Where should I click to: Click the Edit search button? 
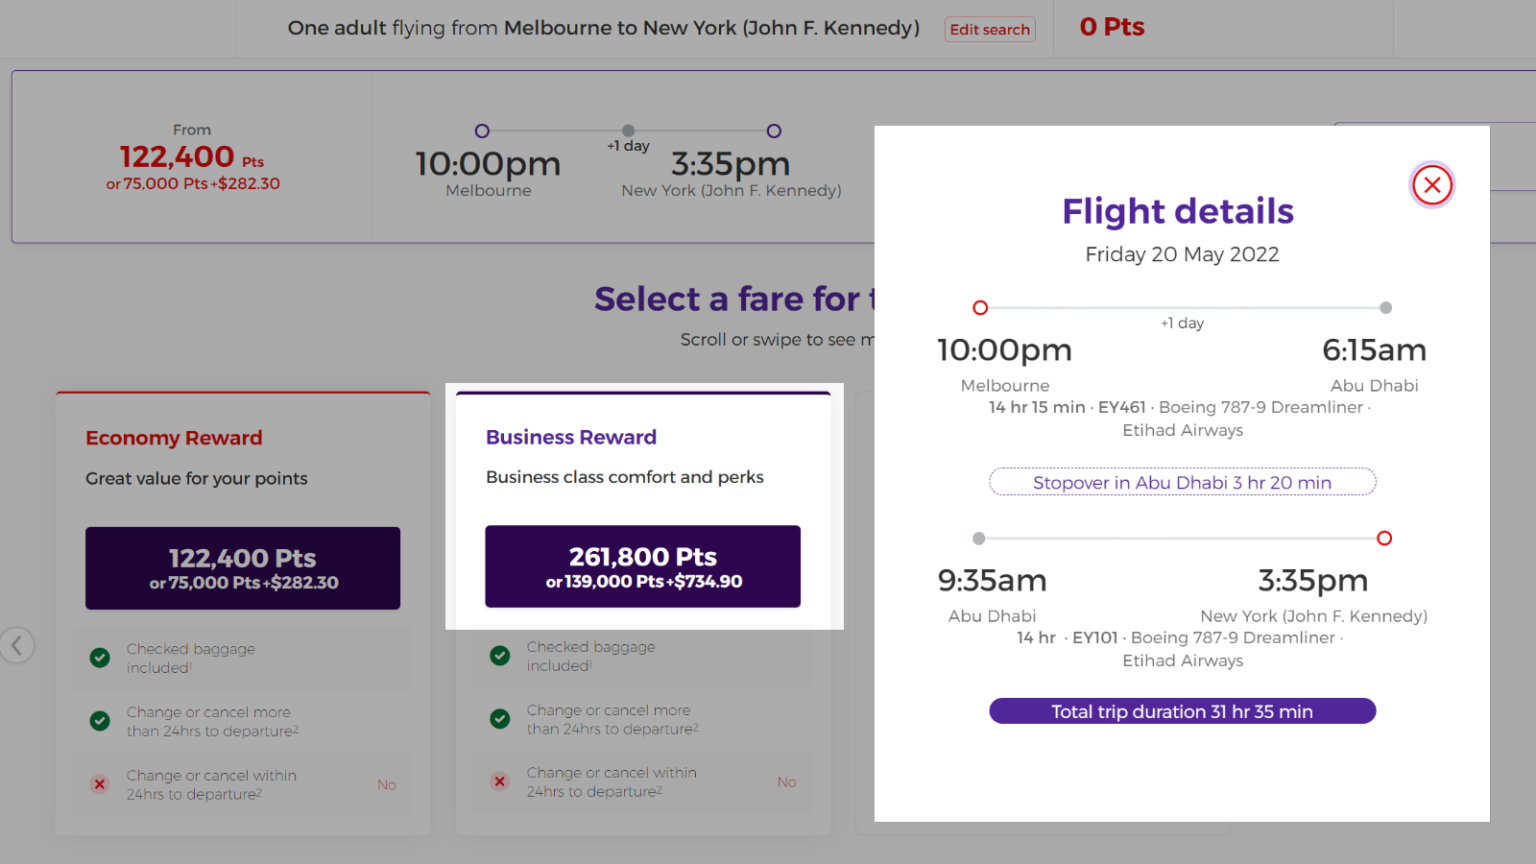coord(989,29)
